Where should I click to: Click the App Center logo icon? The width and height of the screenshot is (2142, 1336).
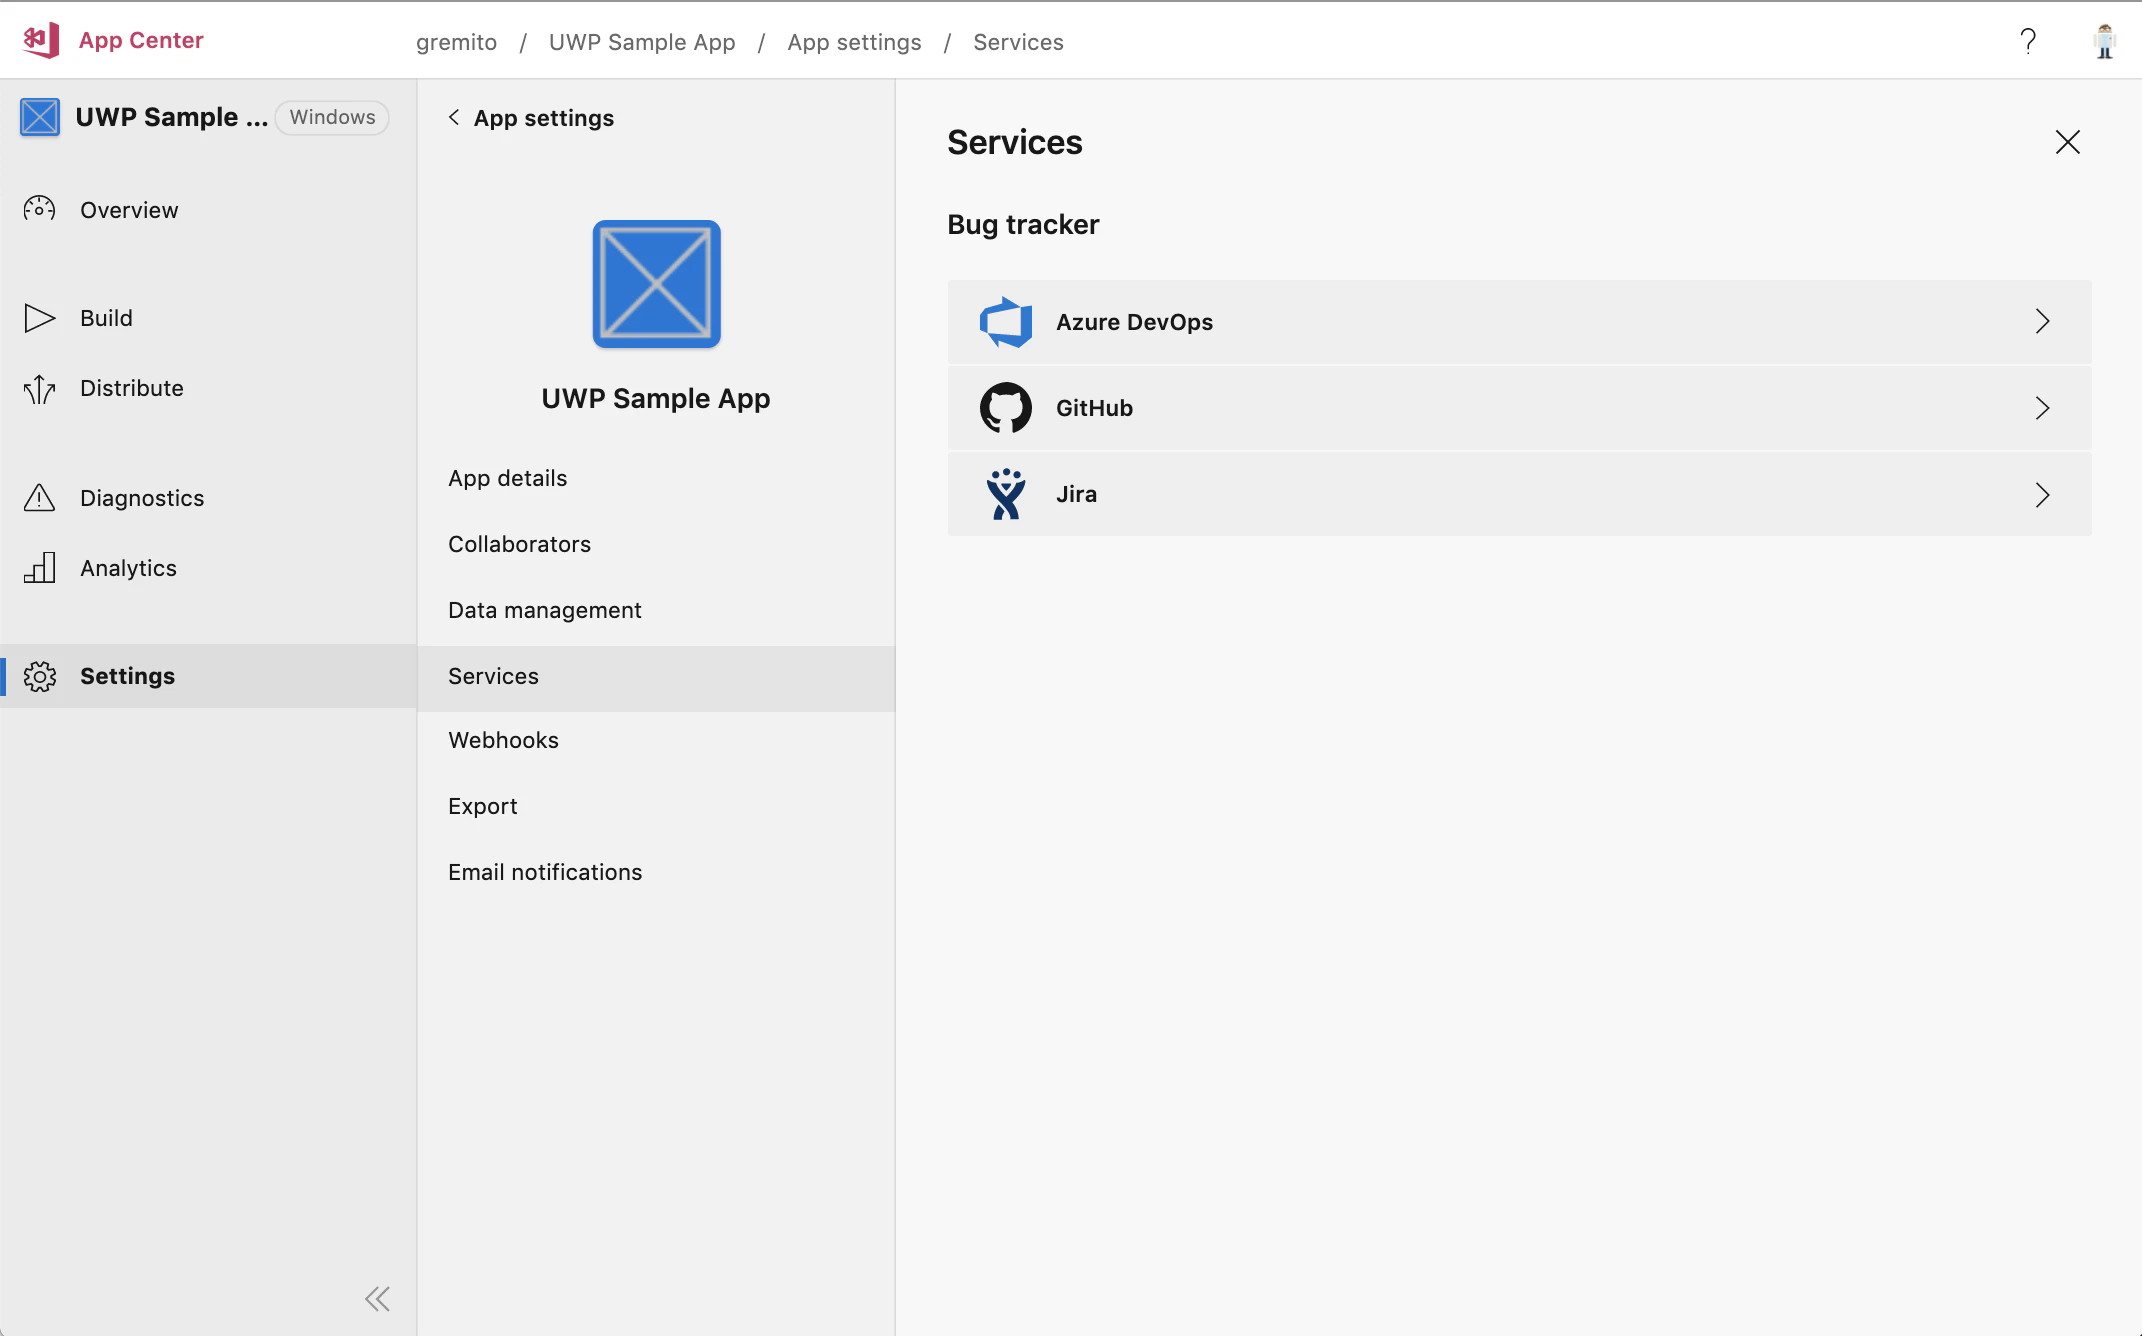click(x=41, y=40)
